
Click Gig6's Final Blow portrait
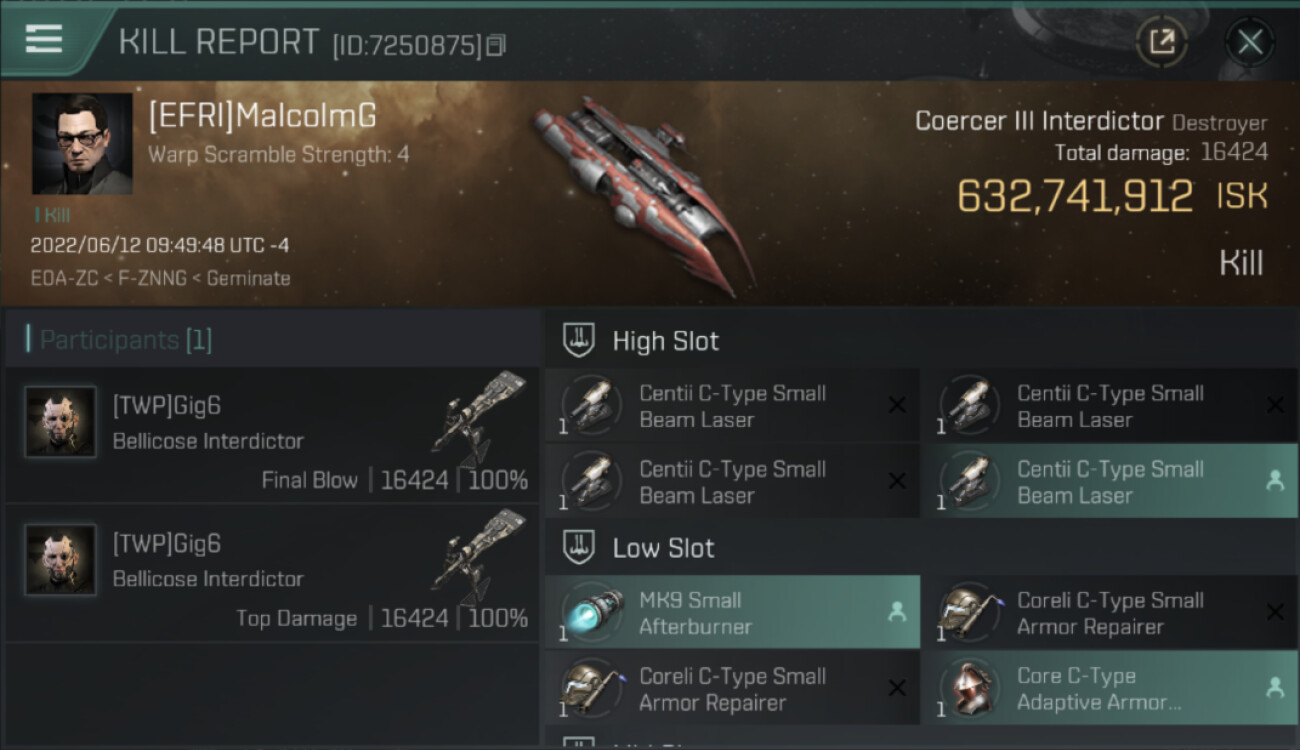click(61, 423)
